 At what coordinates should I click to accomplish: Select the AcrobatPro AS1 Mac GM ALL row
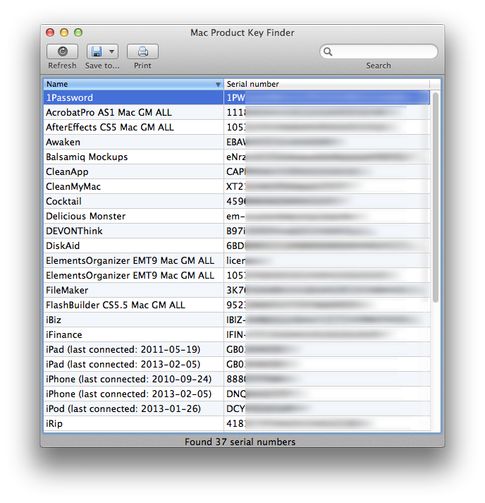pos(237,112)
